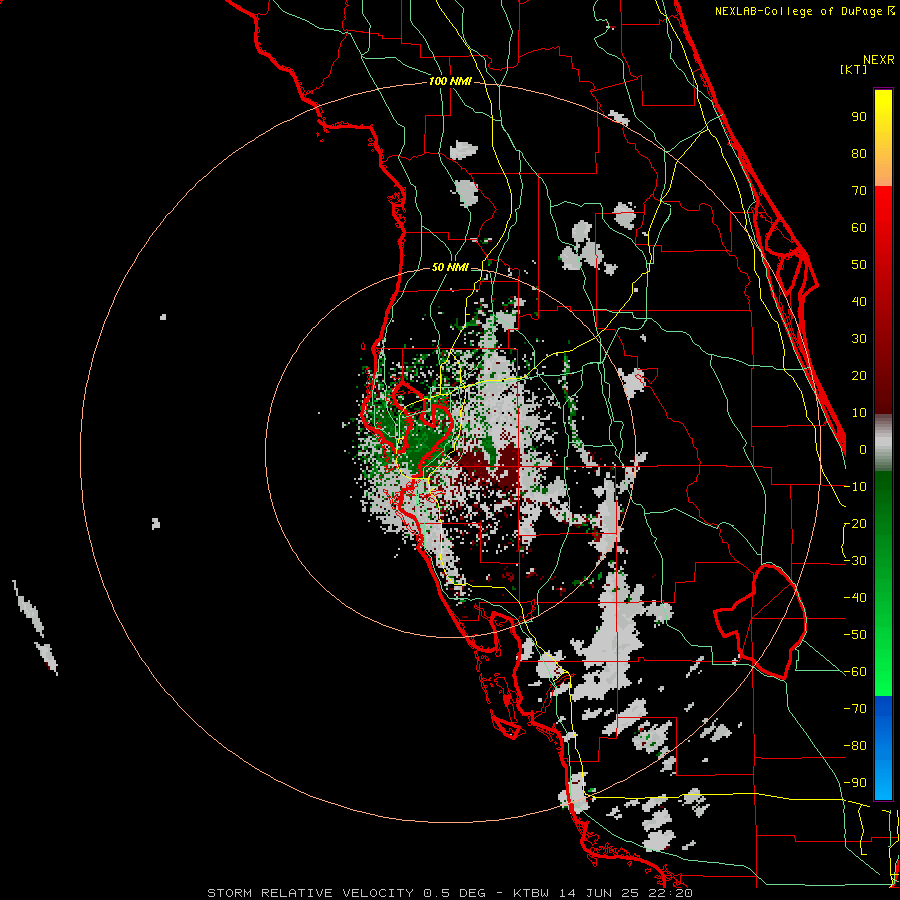Click the KT units label above color scale
Image resolution: width=900 pixels, height=900 pixels.
pyautogui.click(x=854, y=69)
